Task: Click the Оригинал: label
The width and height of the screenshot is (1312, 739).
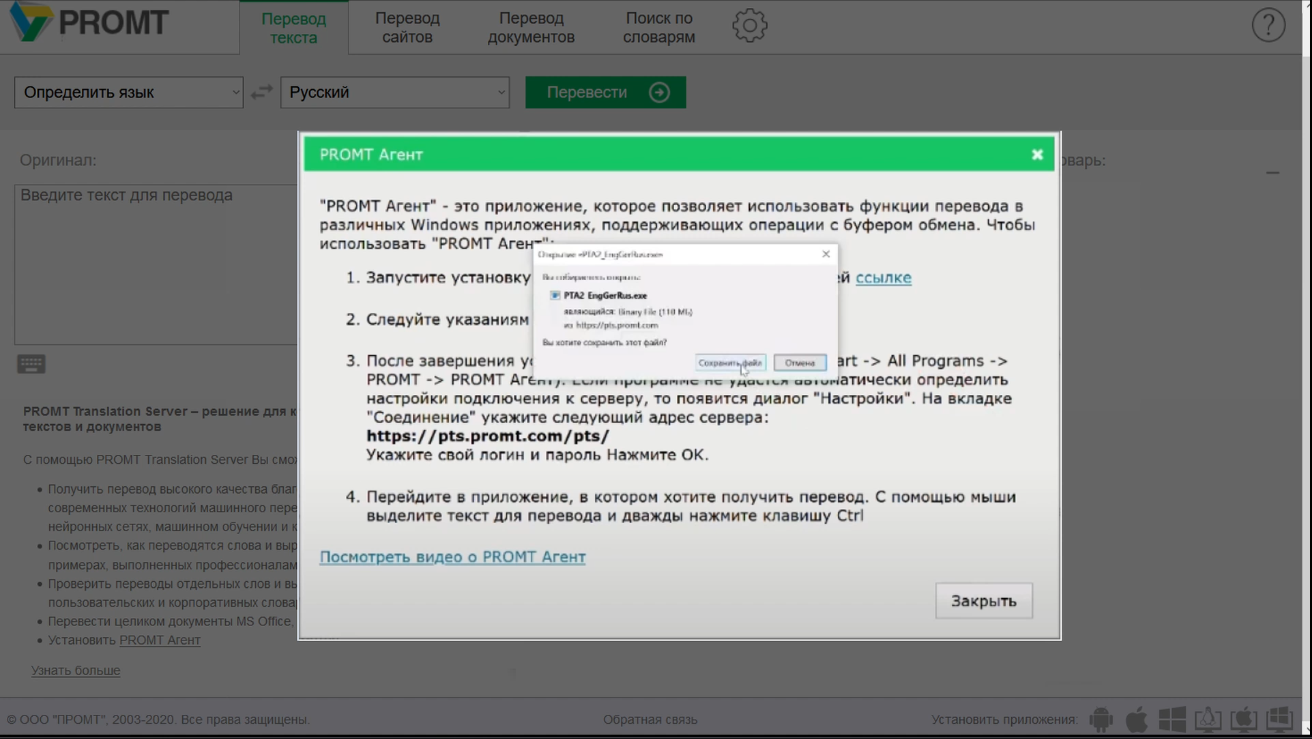Action: (x=58, y=160)
